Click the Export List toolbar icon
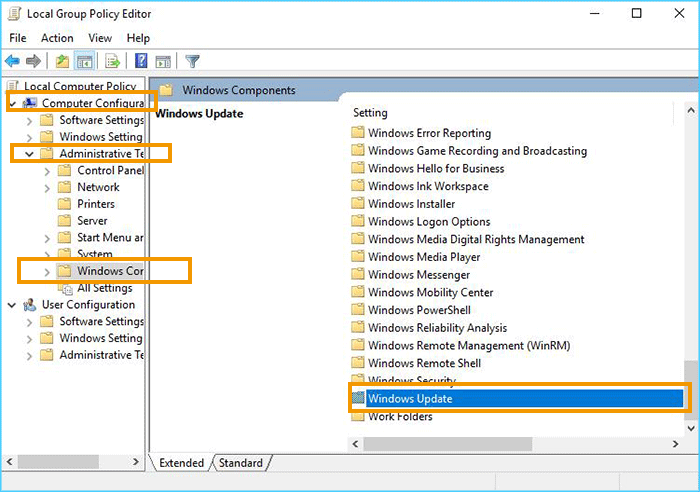Viewport: 700px width, 492px height. 112,62
